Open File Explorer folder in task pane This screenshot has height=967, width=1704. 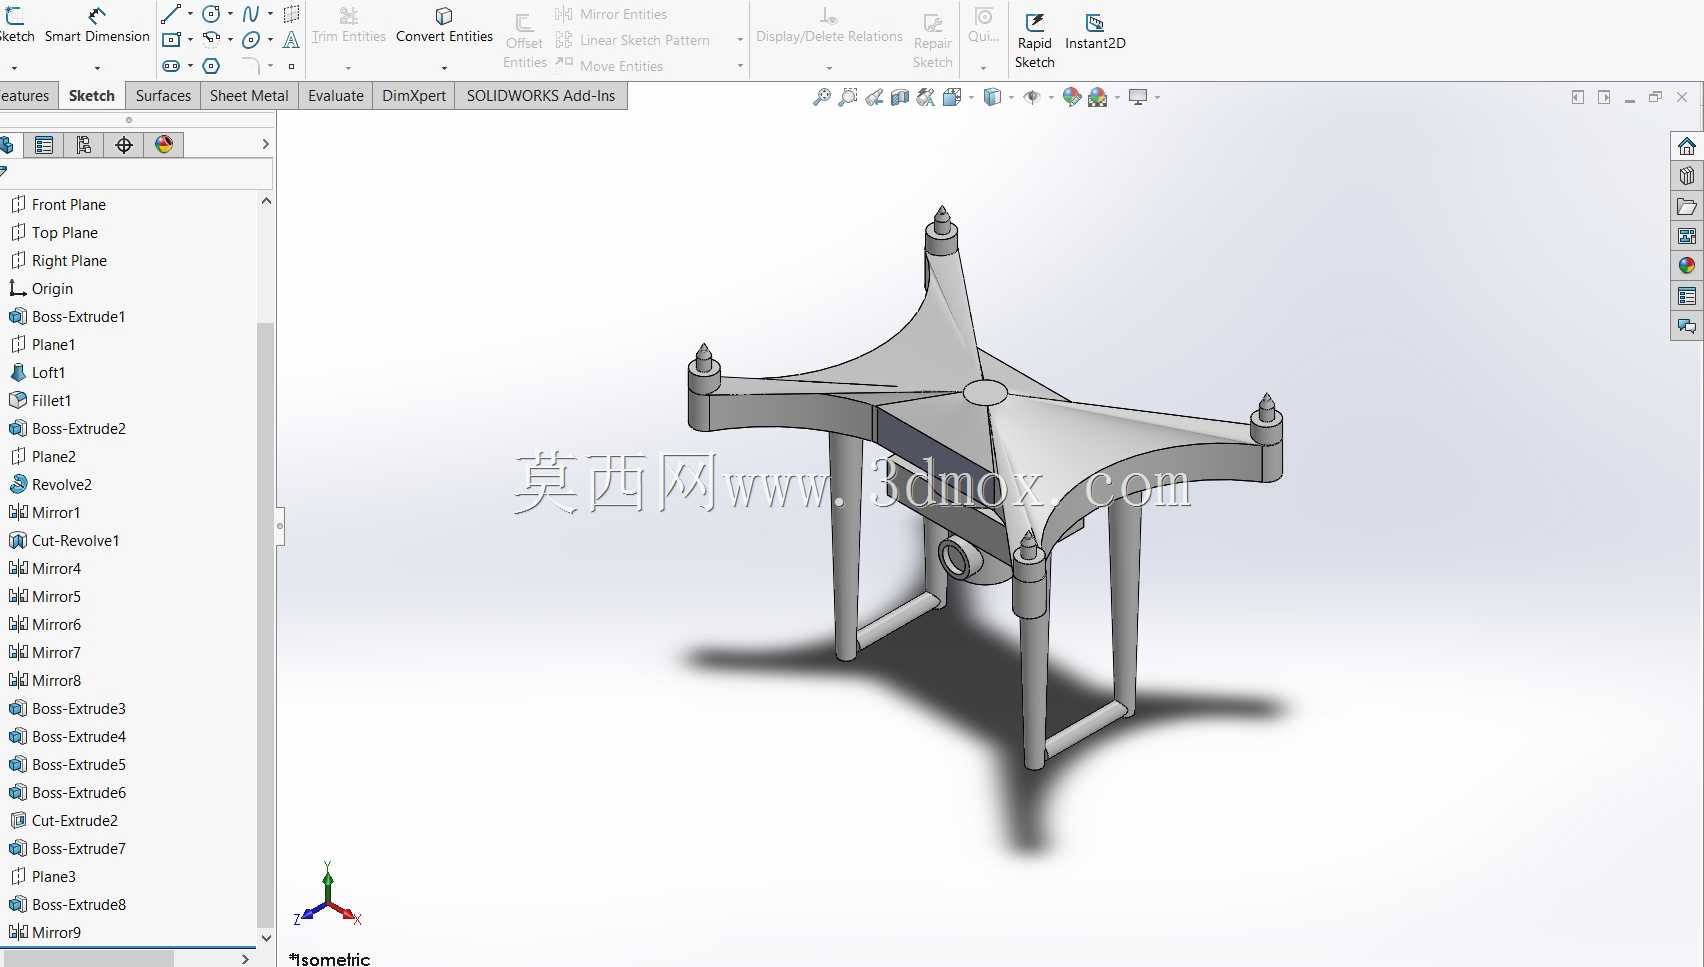click(x=1687, y=206)
